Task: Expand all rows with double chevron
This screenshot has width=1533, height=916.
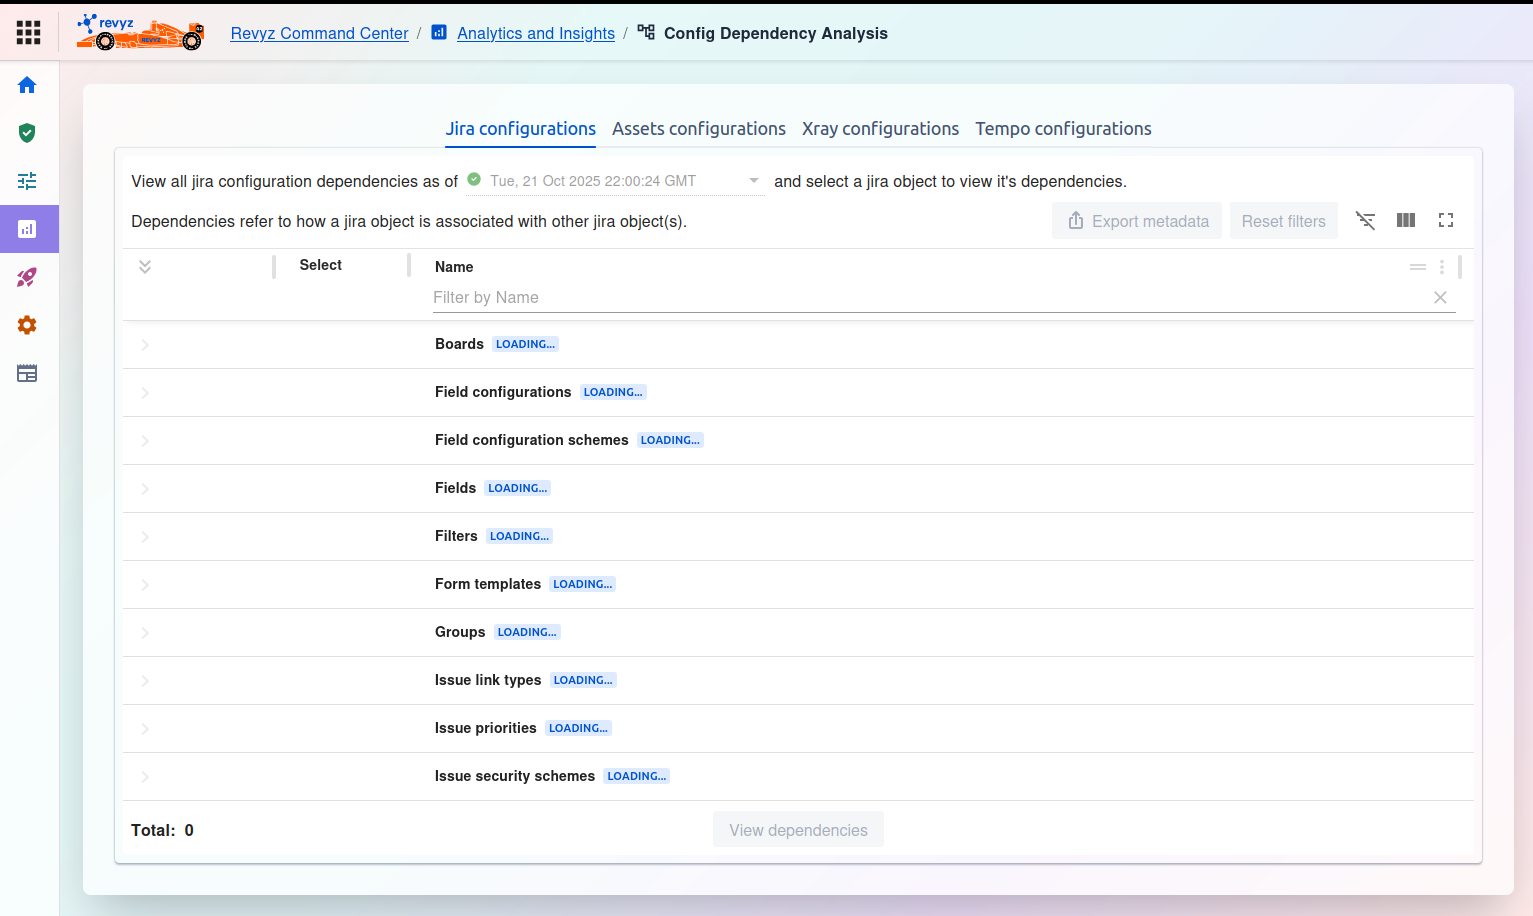Action: click(x=145, y=267)
